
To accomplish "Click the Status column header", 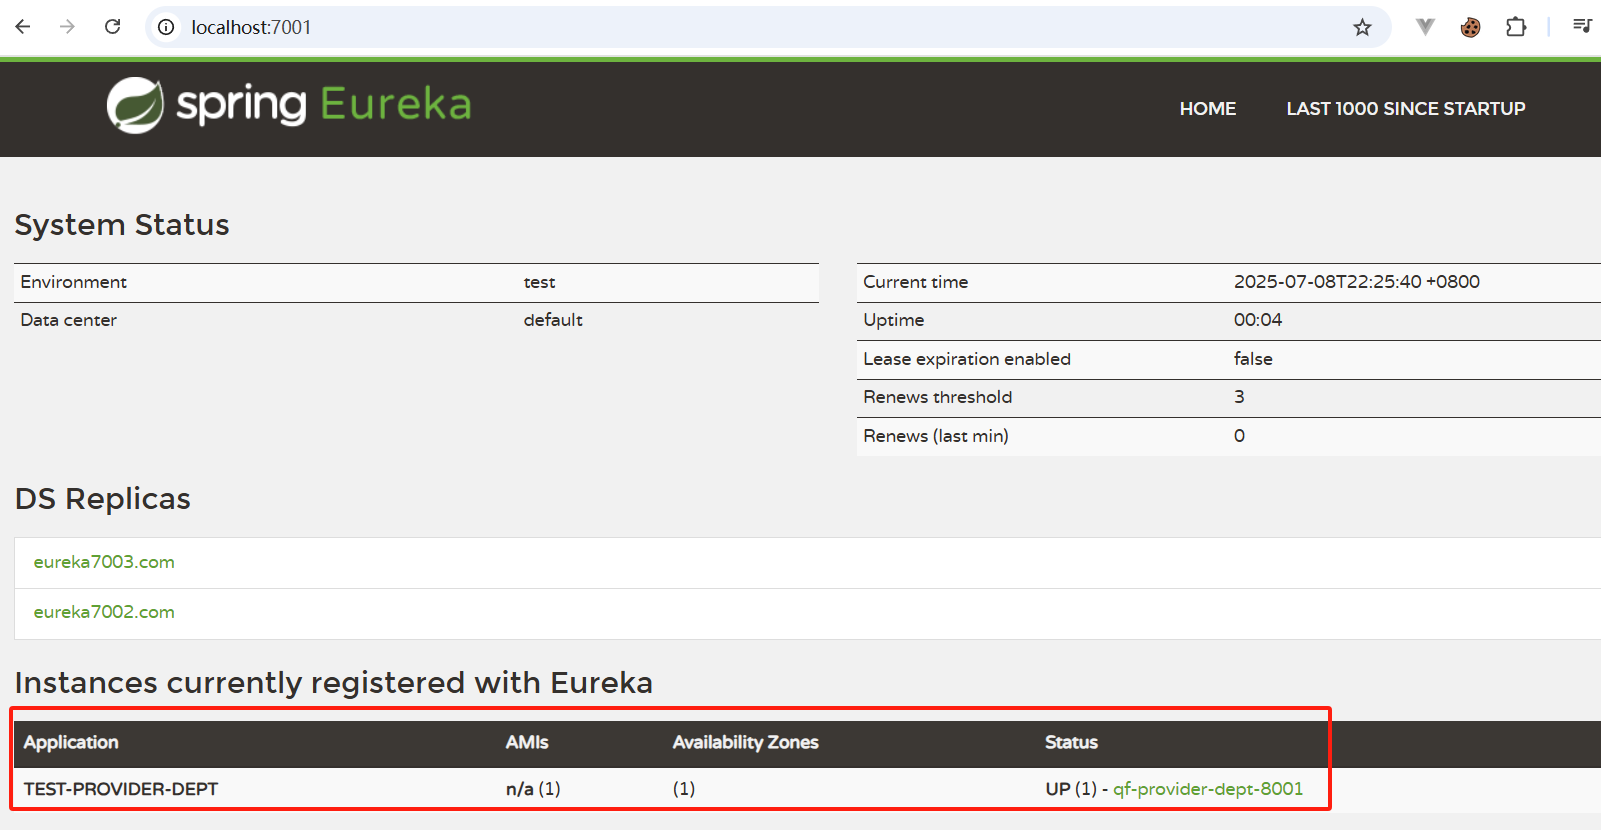I will coord(1071,742).
